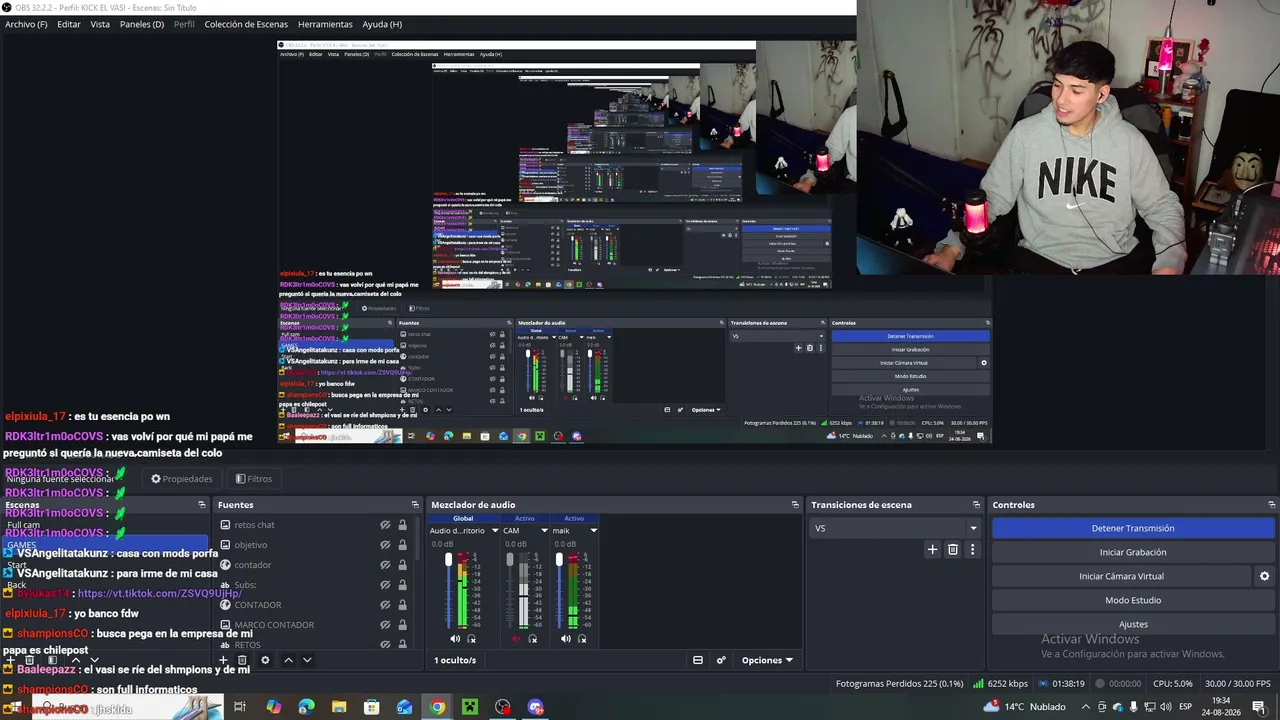Toggle visibility of retos chat source
1280x720 pixels.
click(x=385, y=525)
